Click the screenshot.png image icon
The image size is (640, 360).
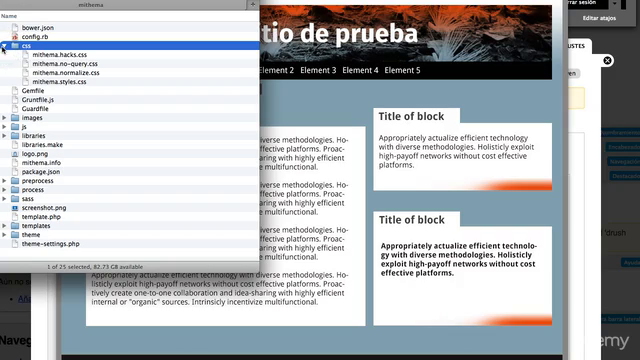pos(15,208)
